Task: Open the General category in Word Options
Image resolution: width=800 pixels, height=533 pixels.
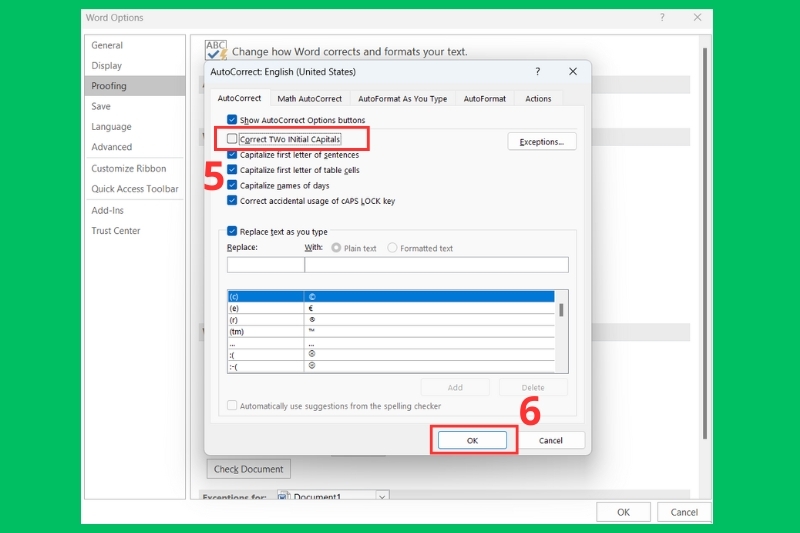Action: (x=135, y=45)
